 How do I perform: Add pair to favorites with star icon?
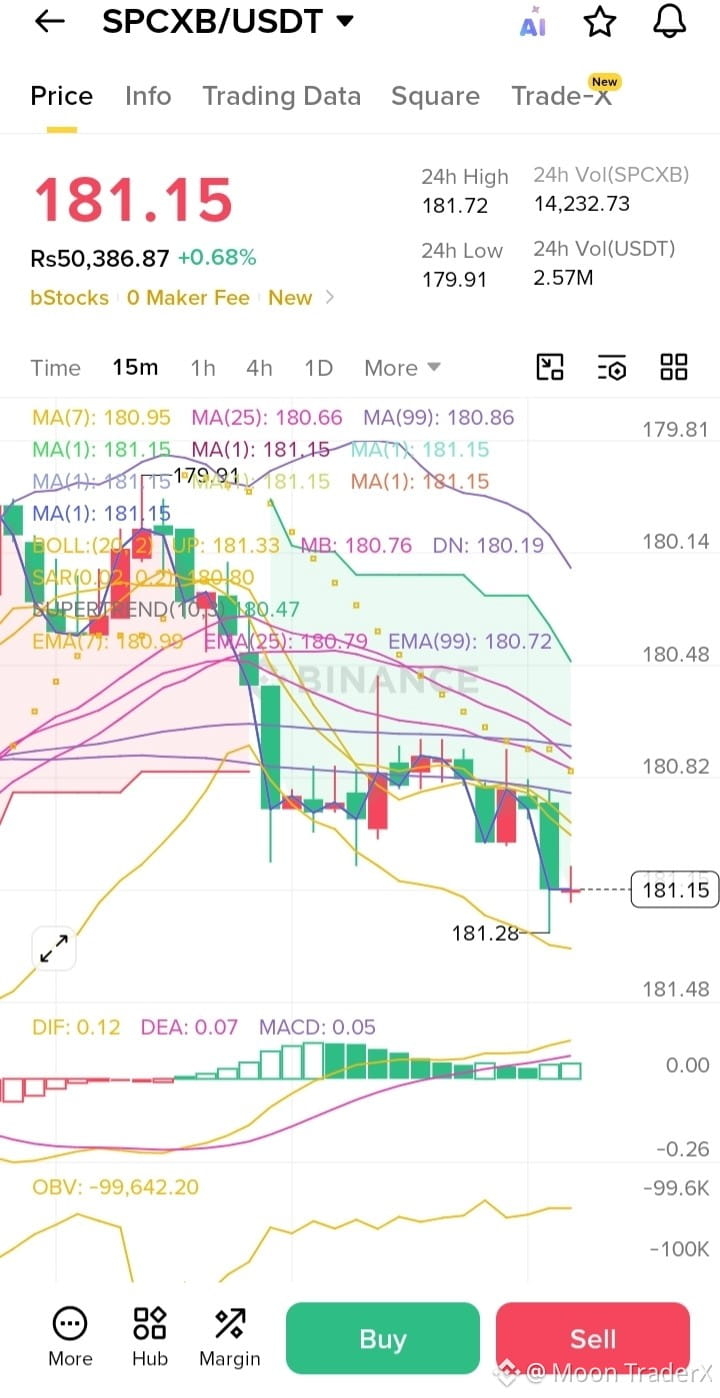tap(599, 21)
